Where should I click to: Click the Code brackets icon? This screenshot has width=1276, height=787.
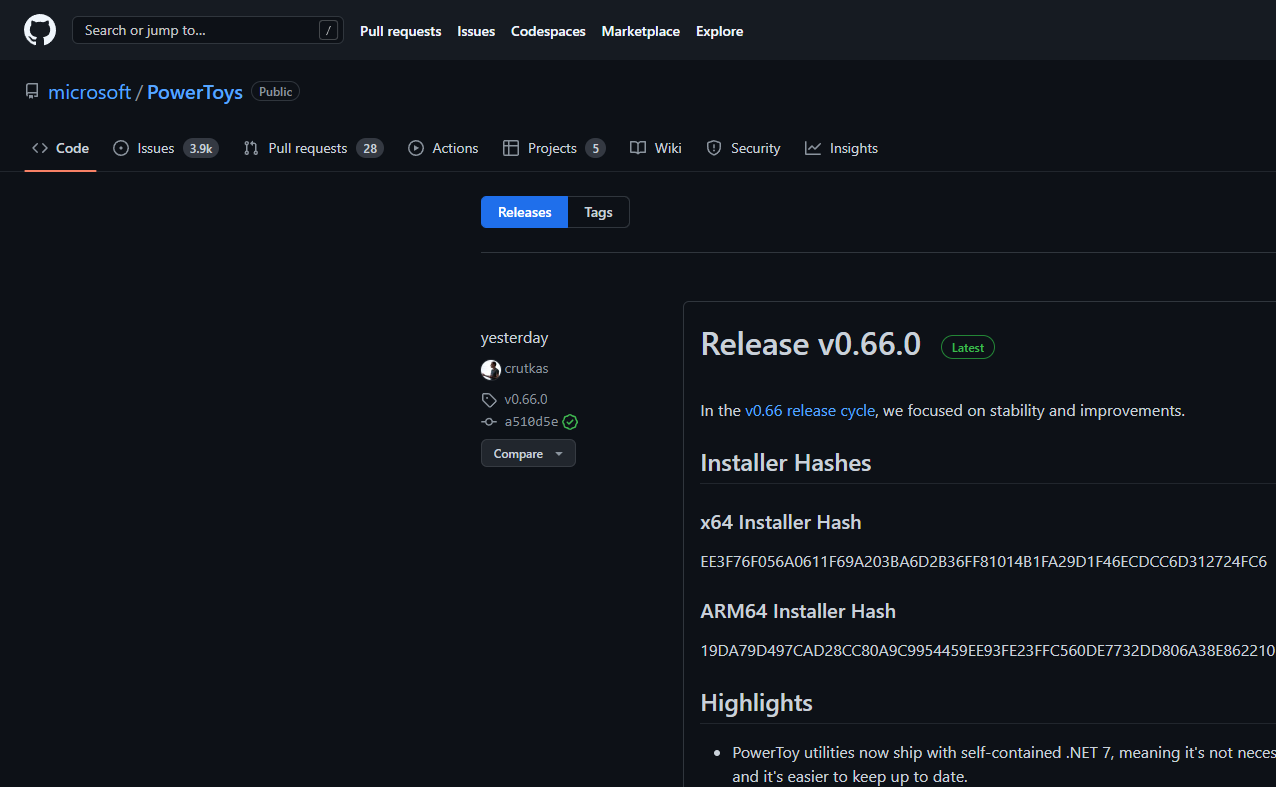click(x=40, y=148)
